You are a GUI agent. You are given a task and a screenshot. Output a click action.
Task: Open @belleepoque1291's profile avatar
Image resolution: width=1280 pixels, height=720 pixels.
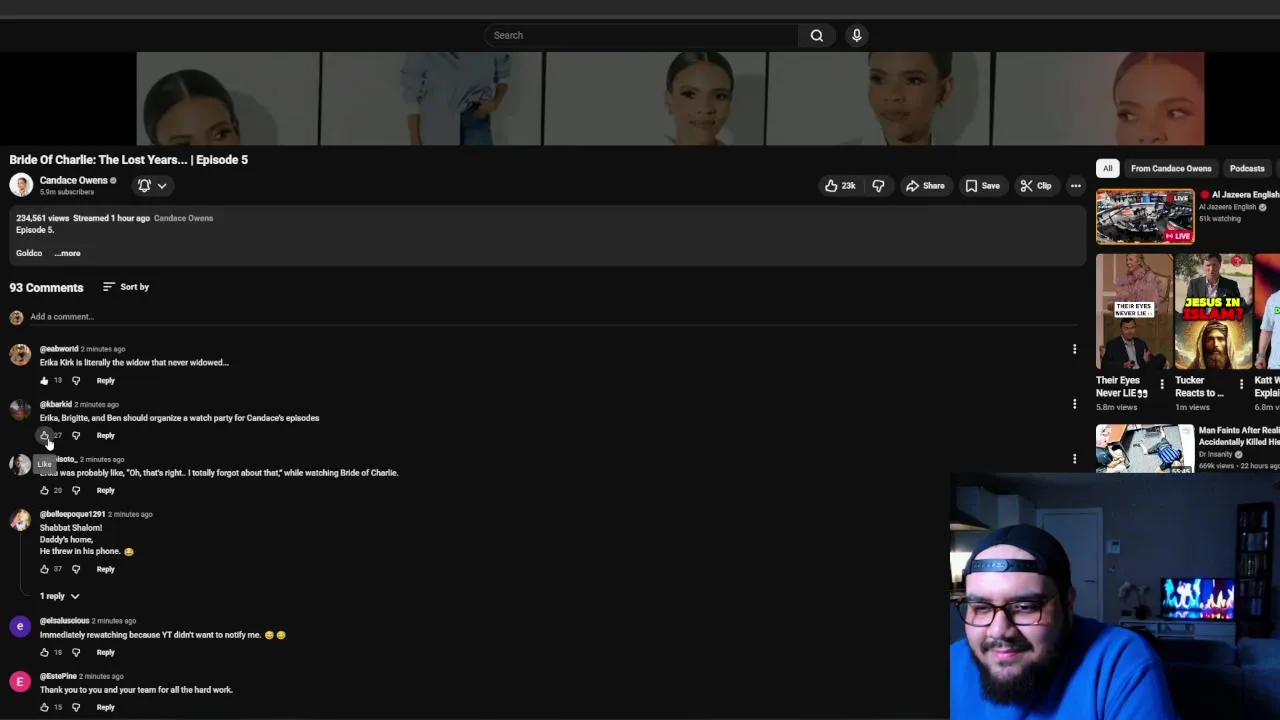point(20,520)
